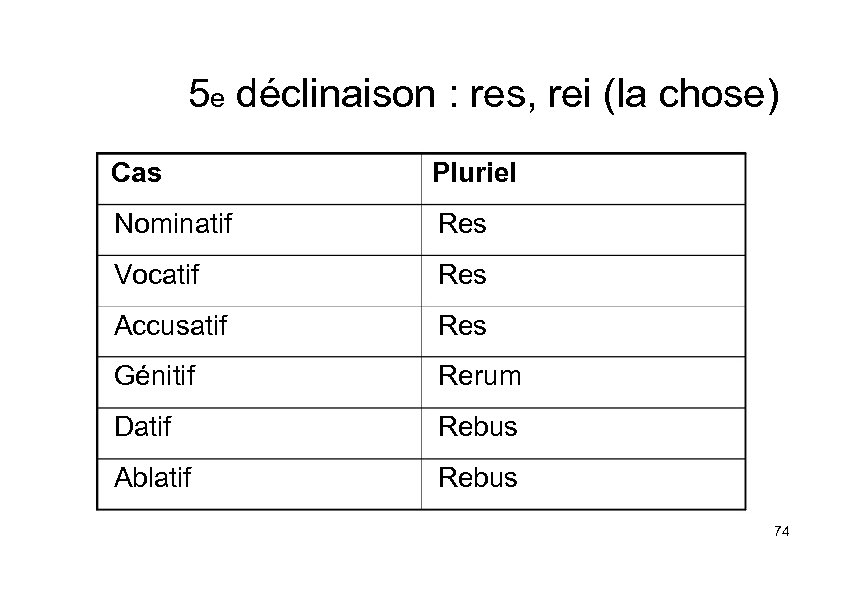Click the "Vocatif" row label
Screen dimensions: 842x595
158,275
